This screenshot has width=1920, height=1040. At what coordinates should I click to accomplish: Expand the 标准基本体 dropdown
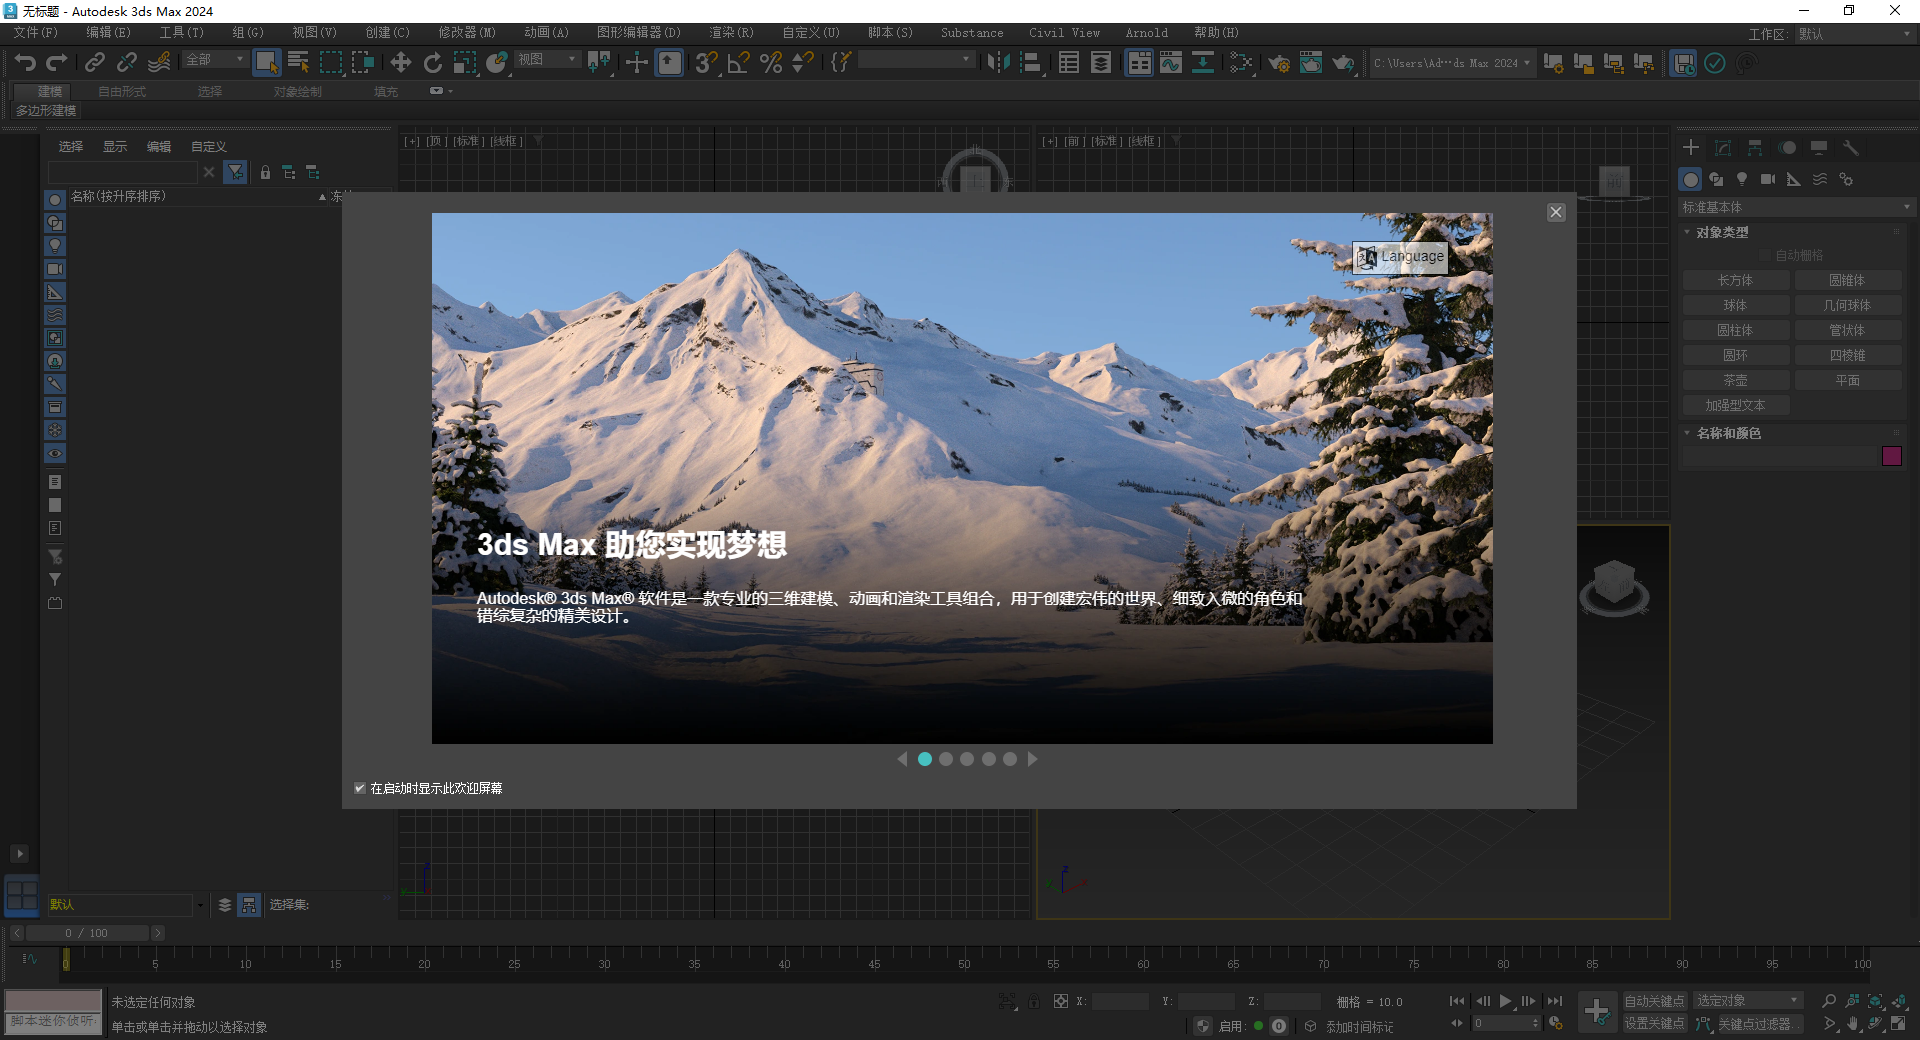point(1795,207)
